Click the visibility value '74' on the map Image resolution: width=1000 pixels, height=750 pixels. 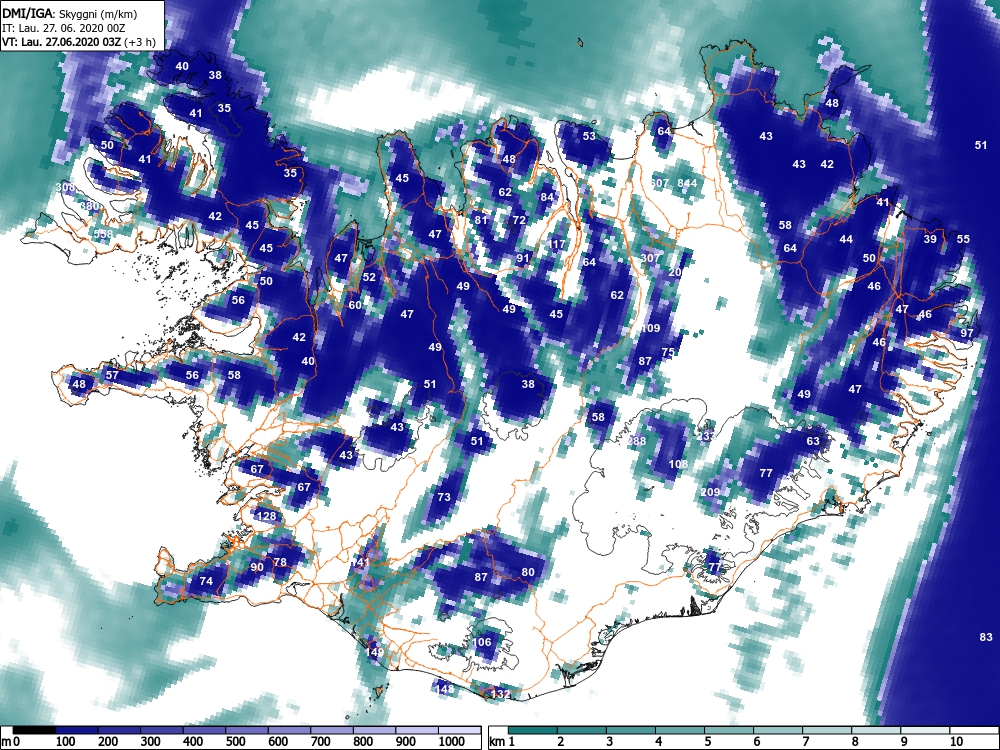206,581
